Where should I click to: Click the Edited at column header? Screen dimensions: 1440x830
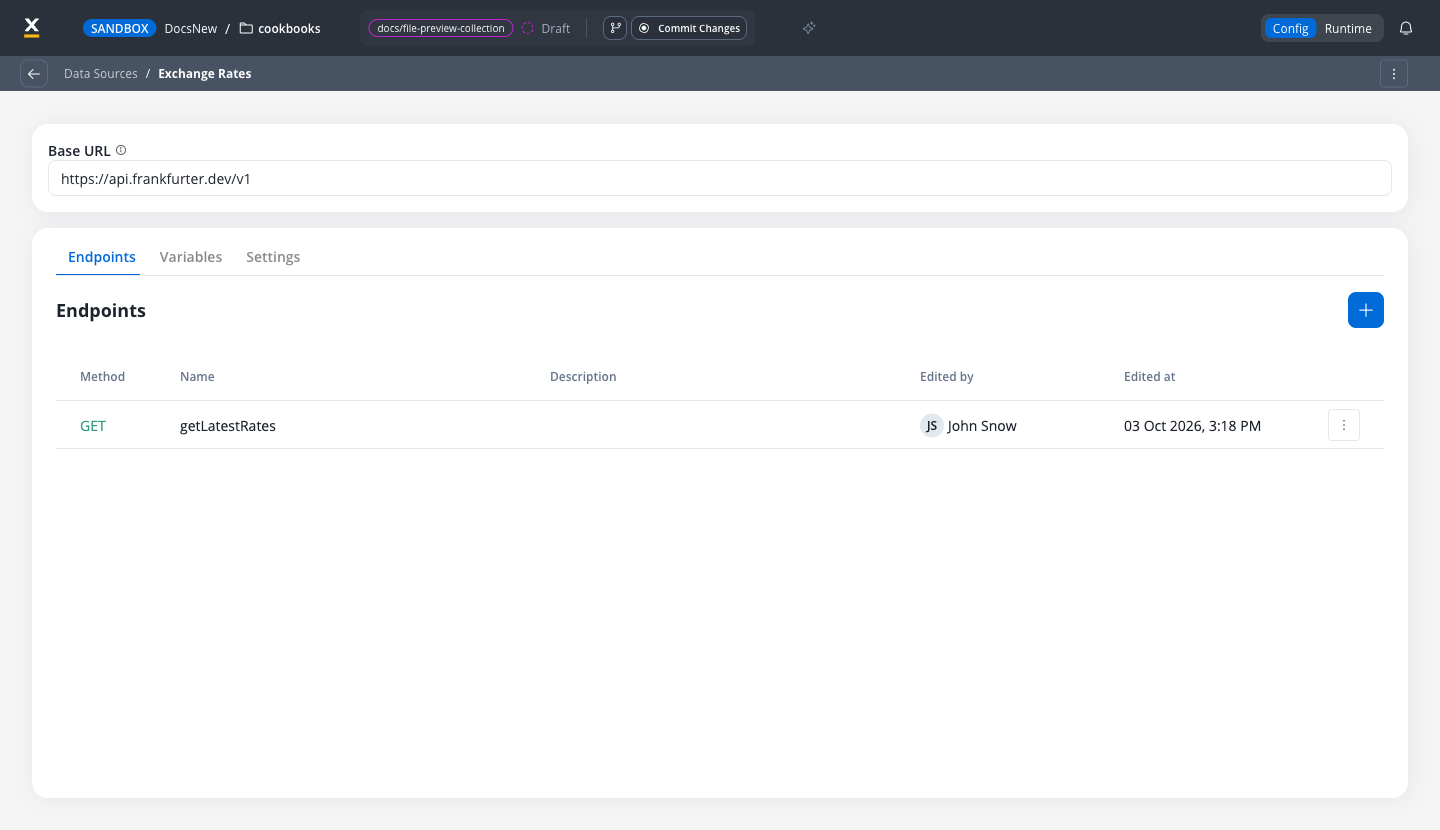coord(1150,377)
